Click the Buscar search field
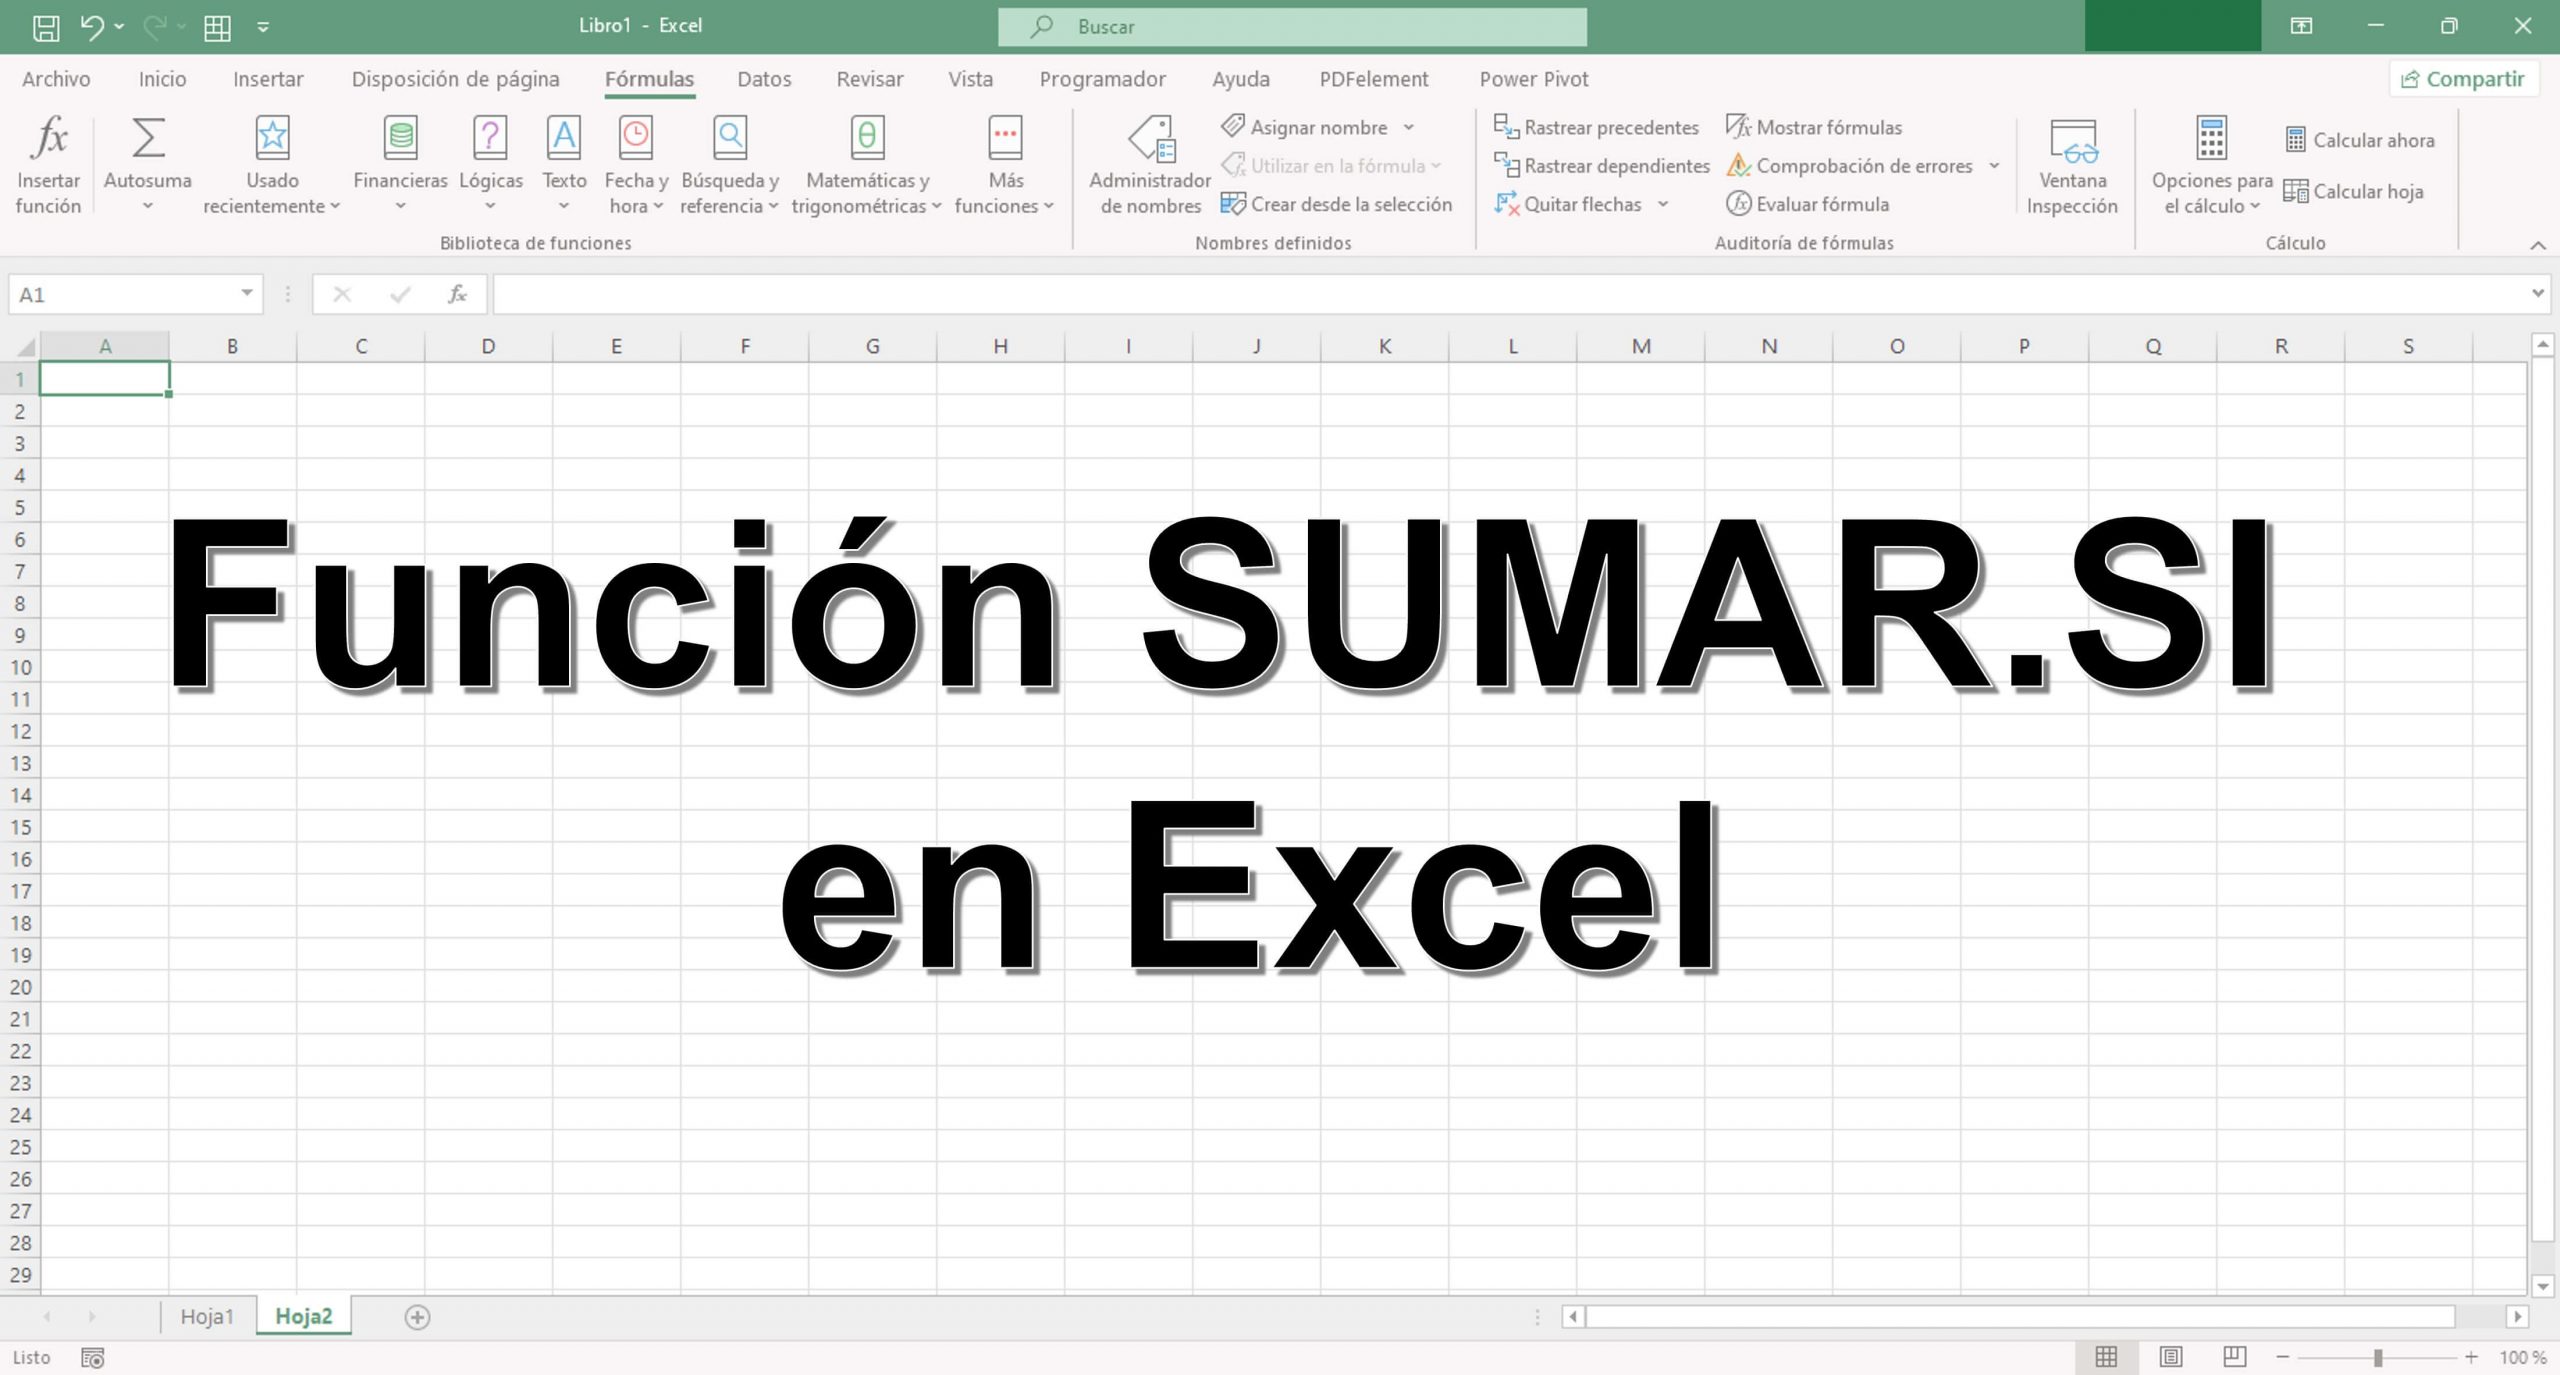The image size is (2560, 1375). [x=1292, y=27]
